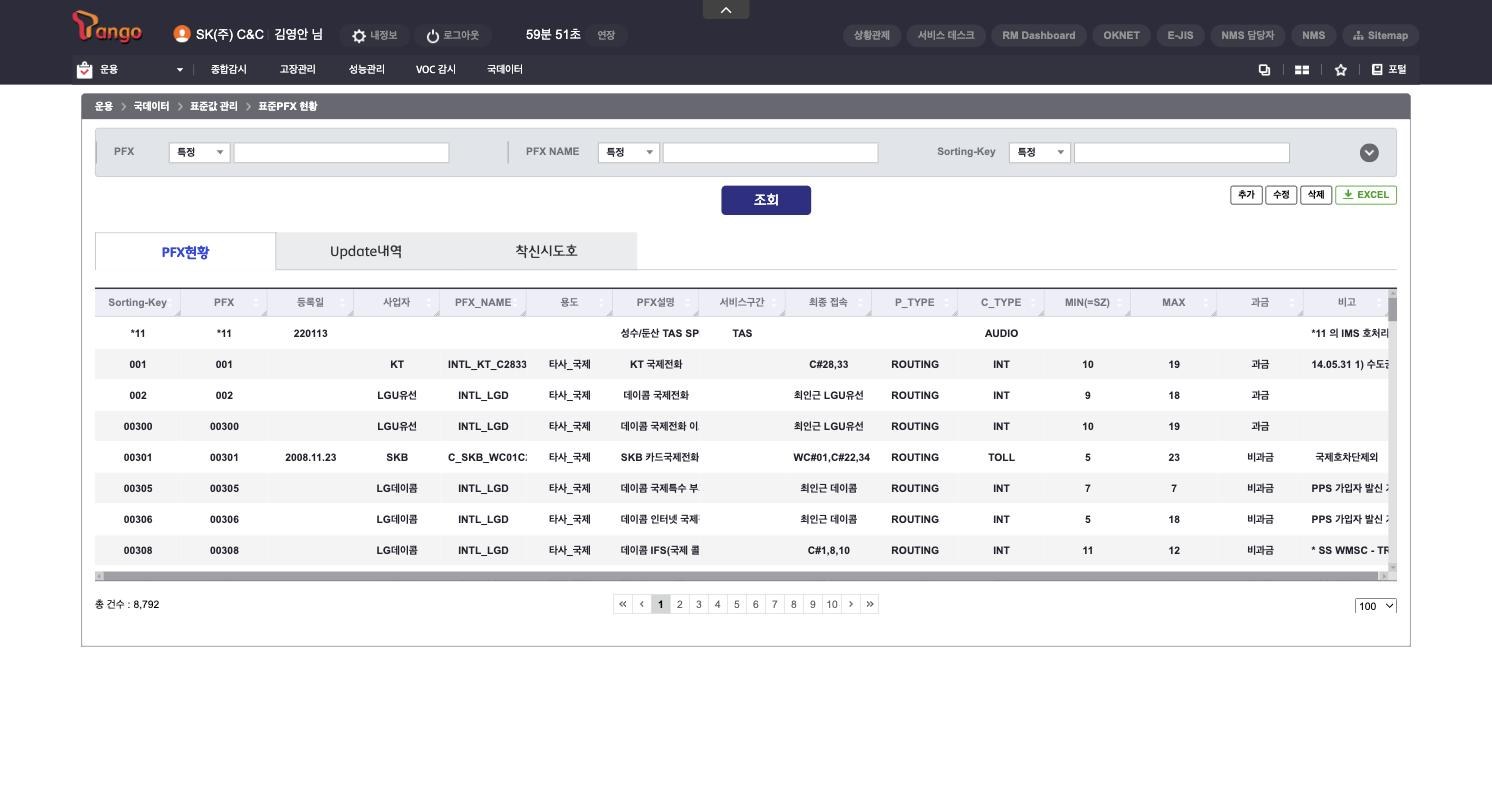The height and width of the screenshot is (812, 1492).
Task: Open the RM Dashboard link
Action: tap(1039, 35)
